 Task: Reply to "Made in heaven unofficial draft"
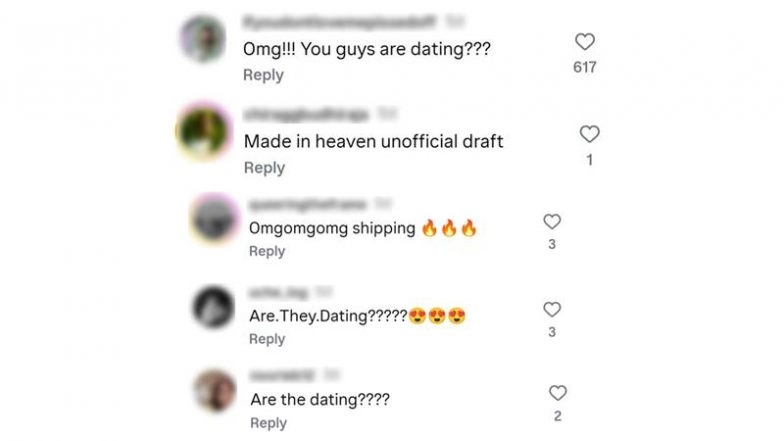pos(264,168)
